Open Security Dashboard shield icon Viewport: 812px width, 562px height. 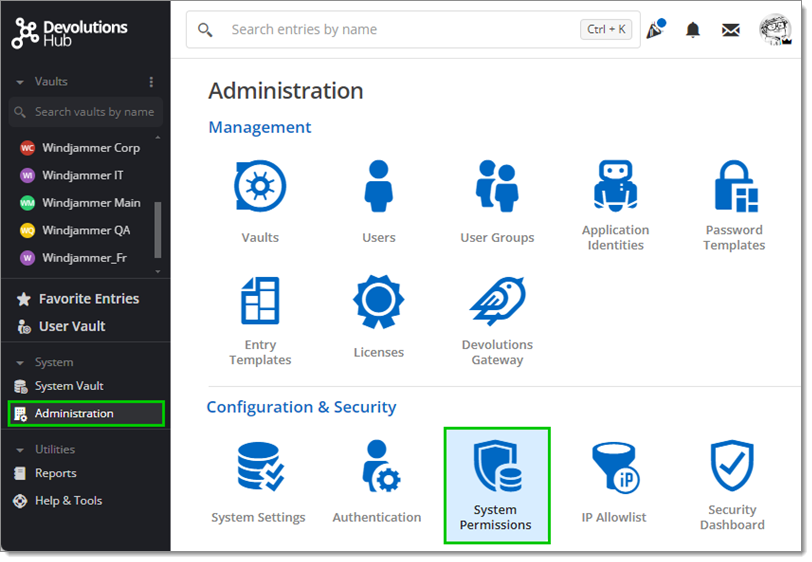(732, 466)
